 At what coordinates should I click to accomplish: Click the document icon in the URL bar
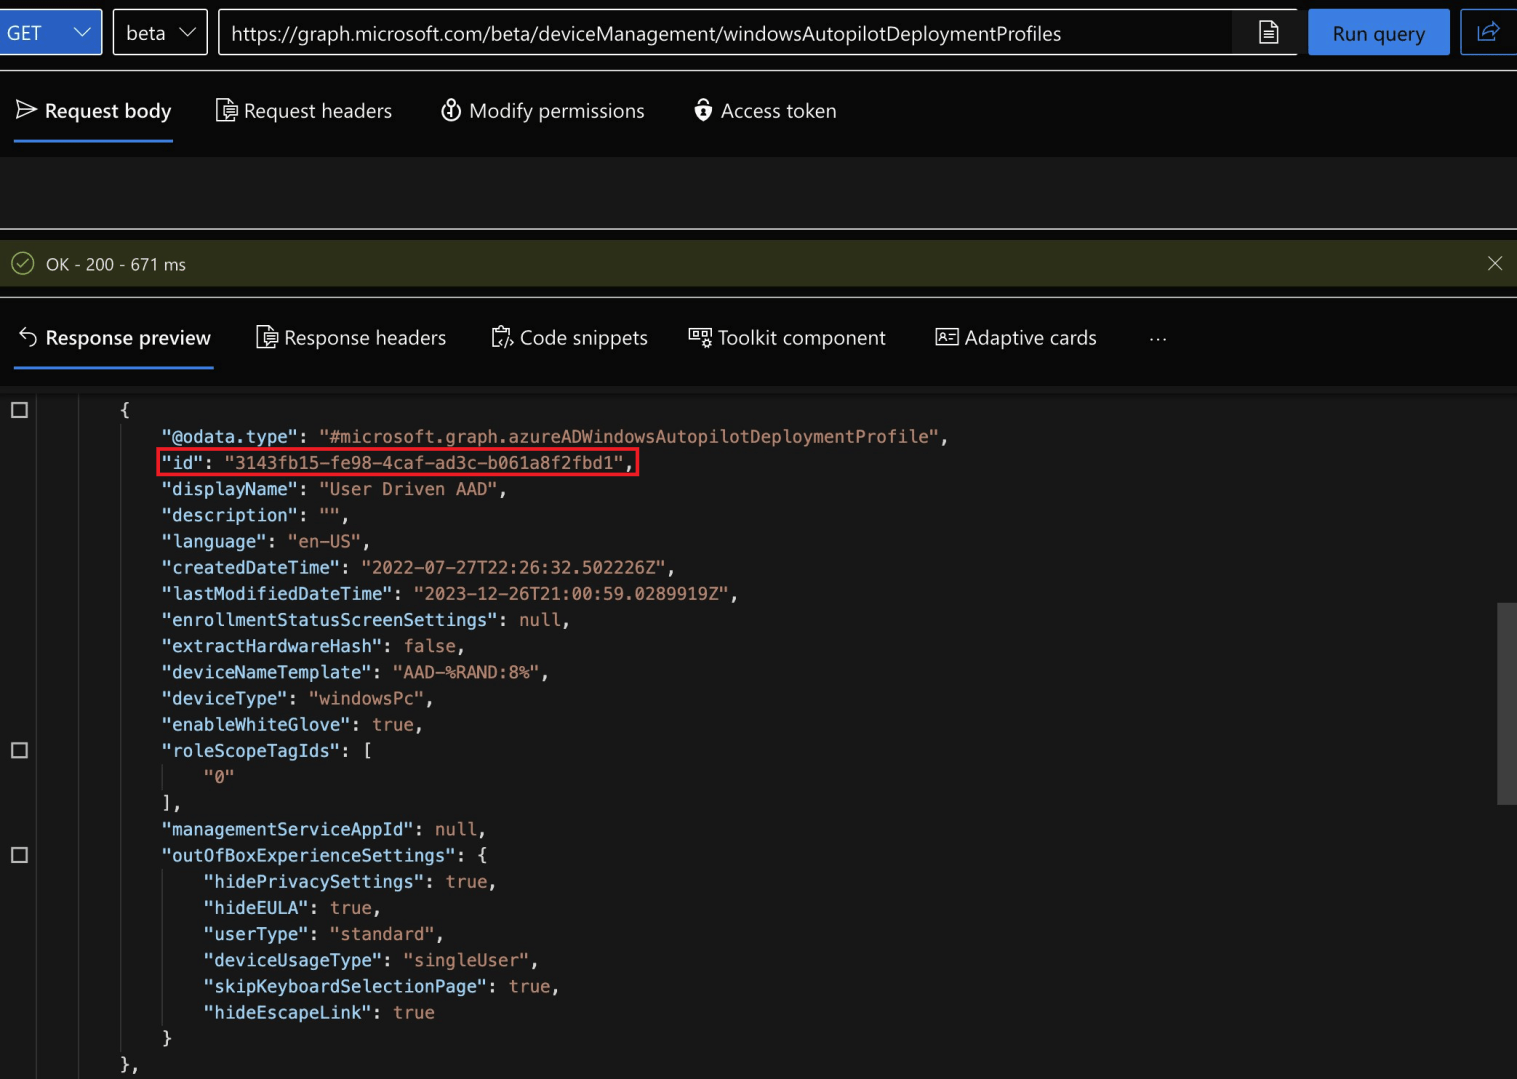click(1268, 33)
